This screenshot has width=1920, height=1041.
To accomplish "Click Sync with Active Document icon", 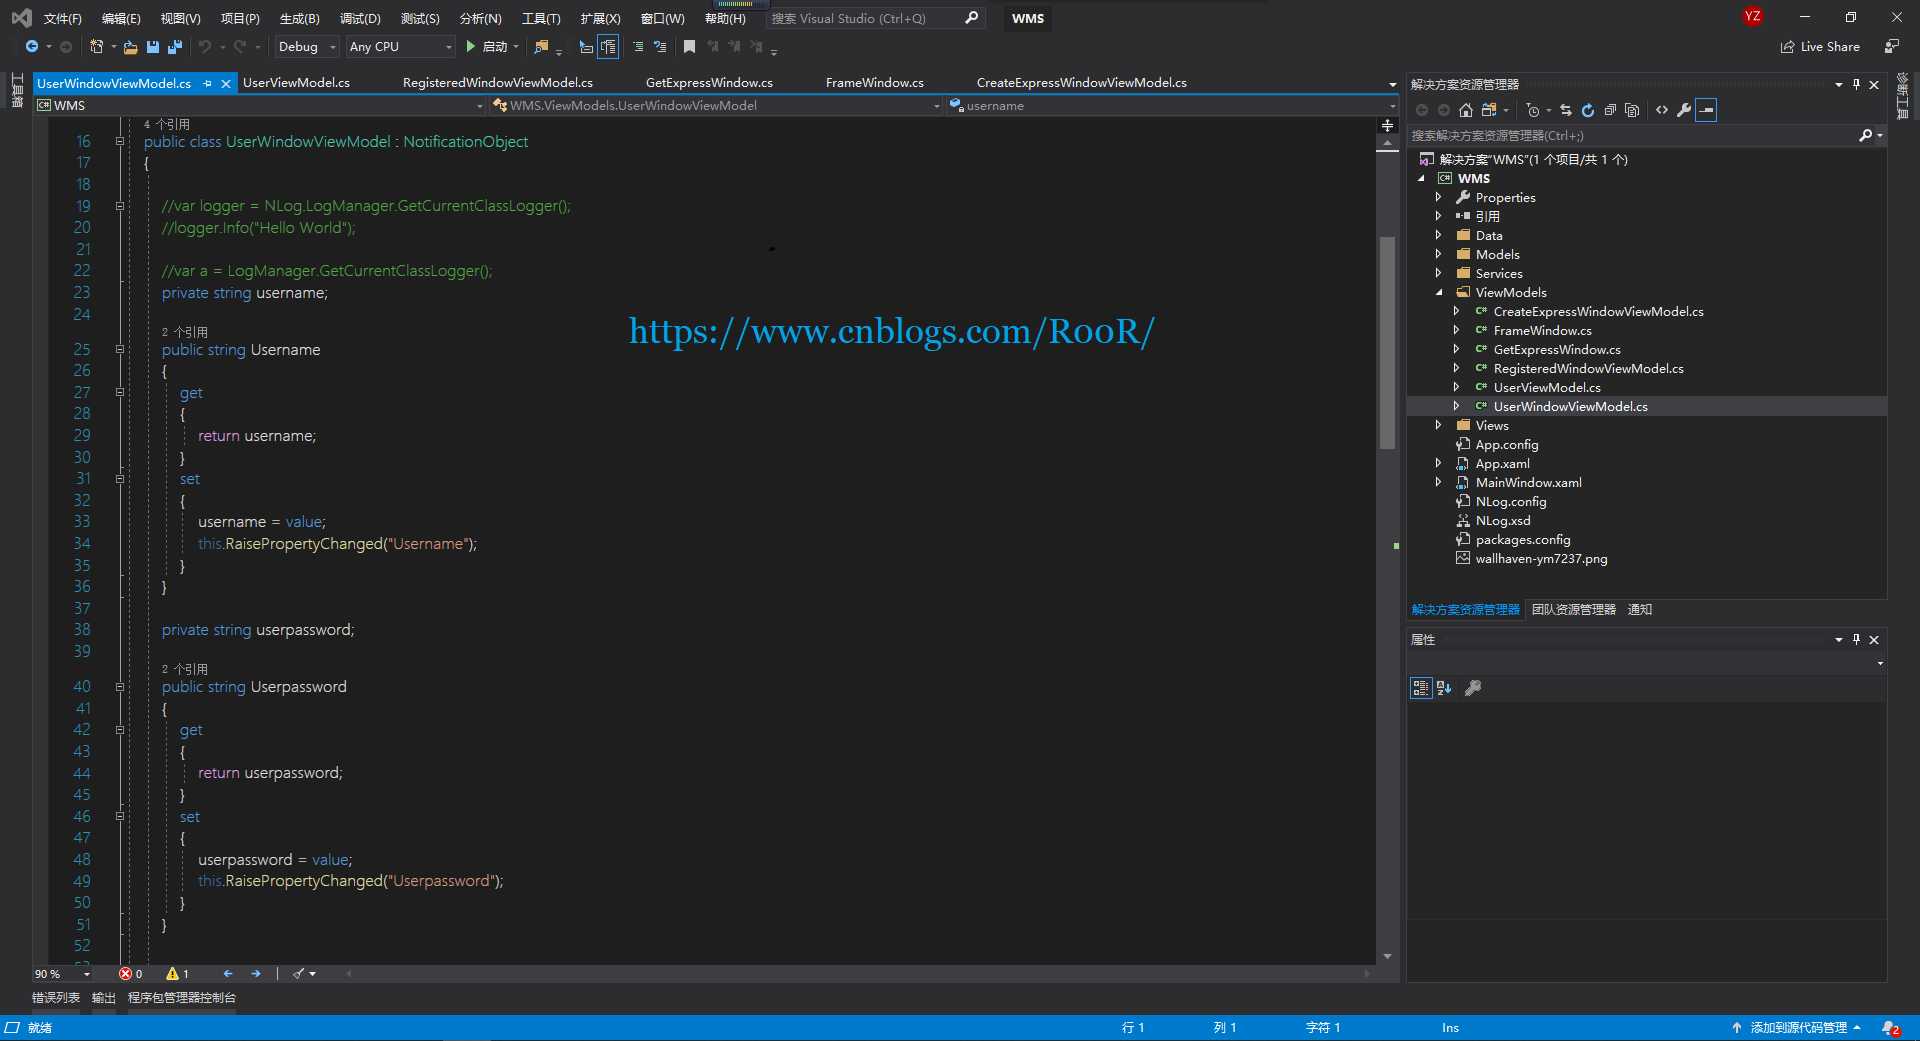I will 1566,110.
